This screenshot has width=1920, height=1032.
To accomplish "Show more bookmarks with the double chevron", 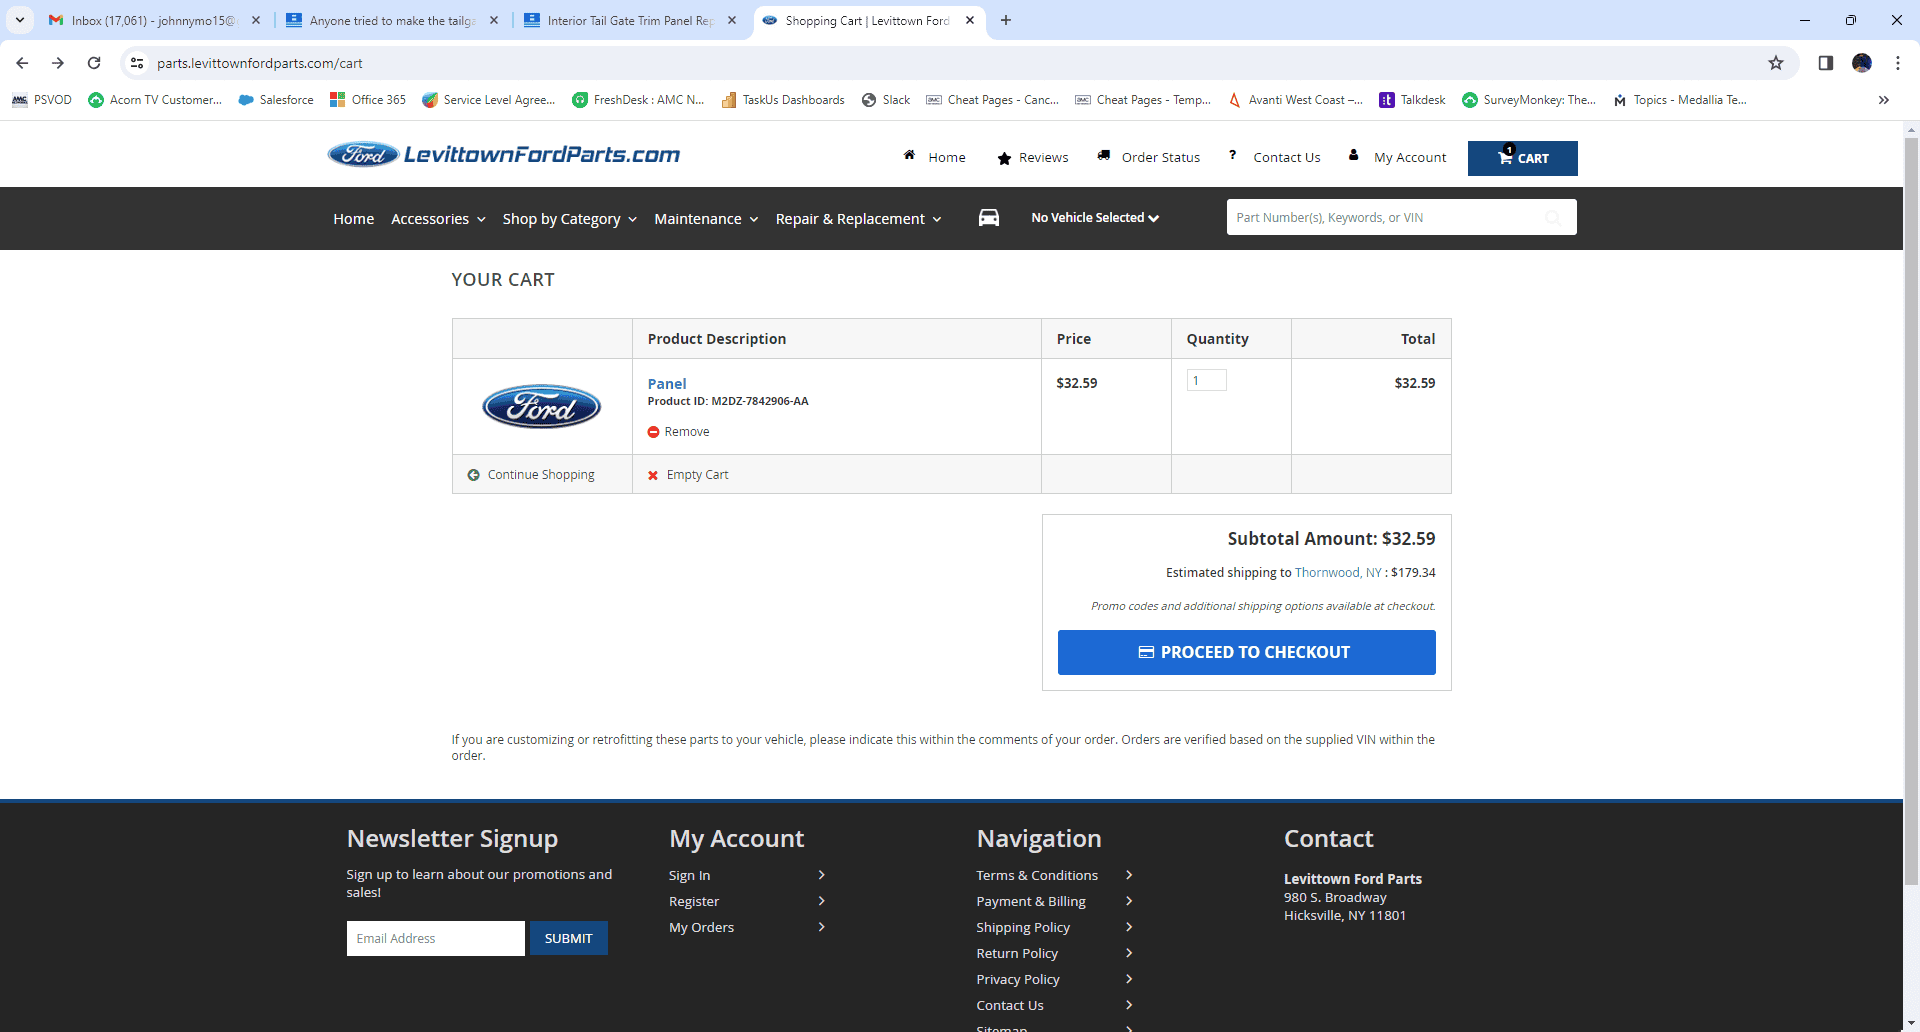I will click(1884, 100).
